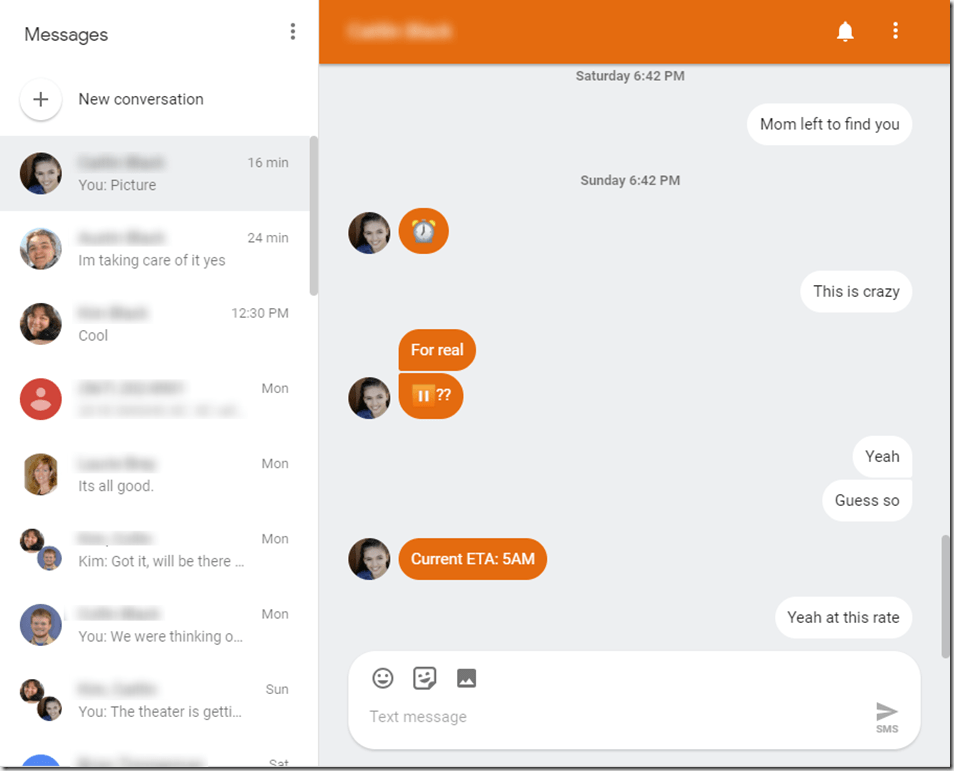This screenshot has height=771, width=954.
Task: Open conversation saying 'You: Picture'
Action: (x=155, y=173)
